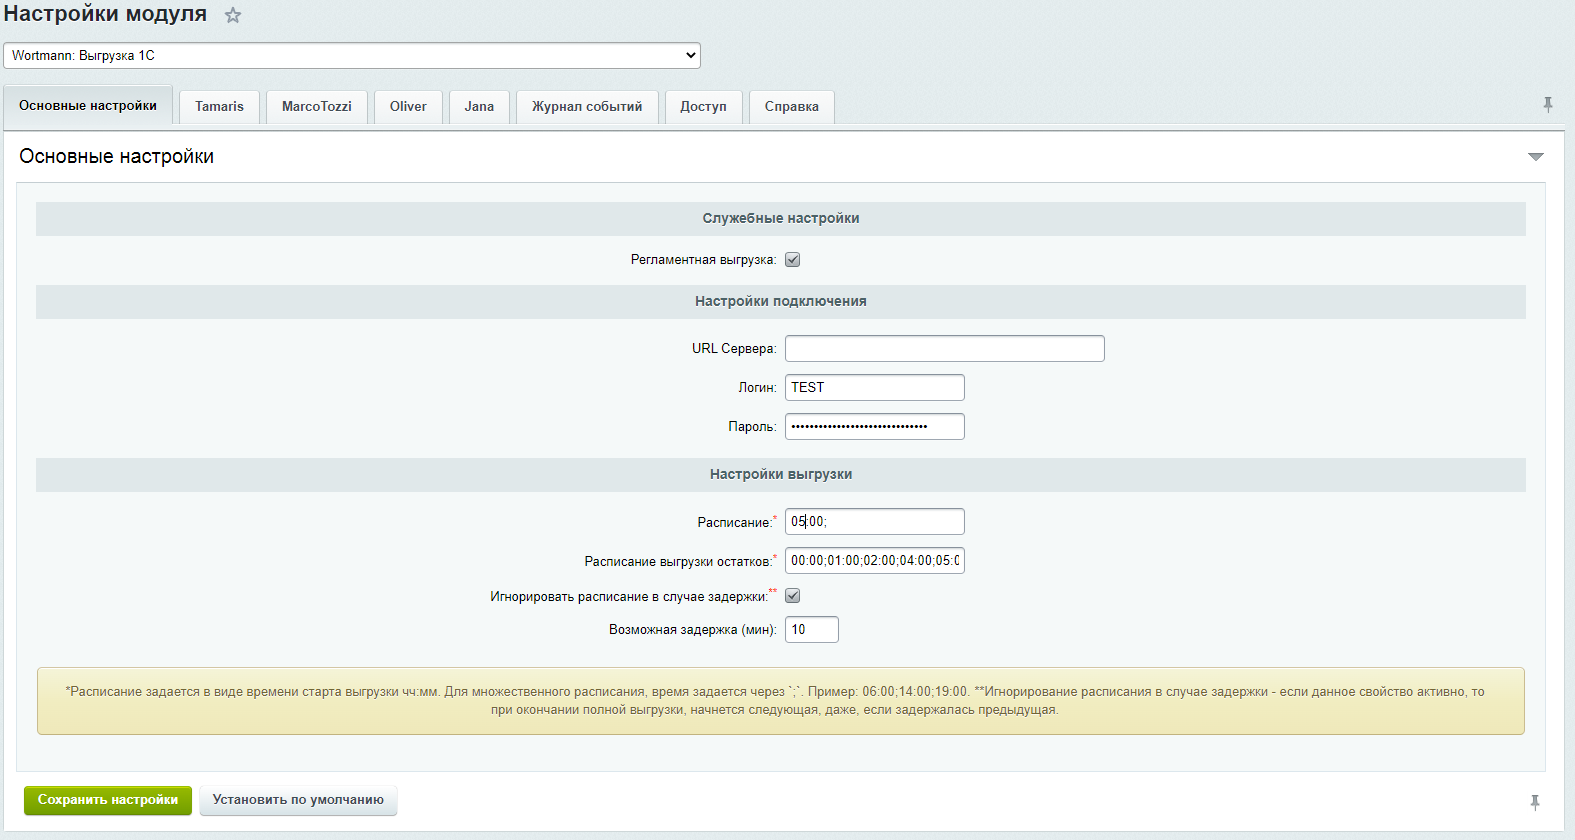This screenshot has width=1575, height=840.
Task: Click the Установить по умолчанию button
Action: click(298, 800)
